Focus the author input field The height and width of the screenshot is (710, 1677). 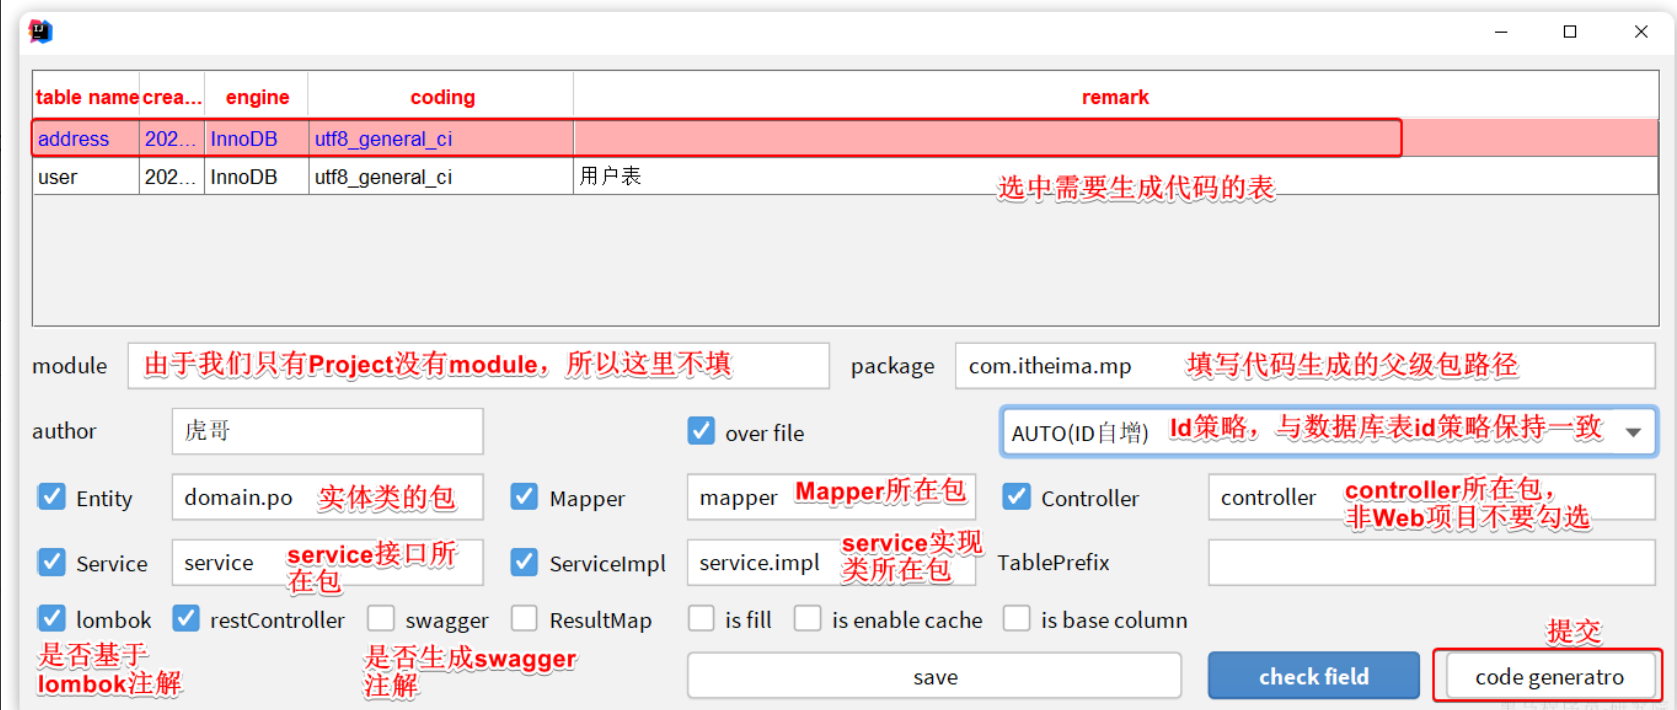point(327,431)
